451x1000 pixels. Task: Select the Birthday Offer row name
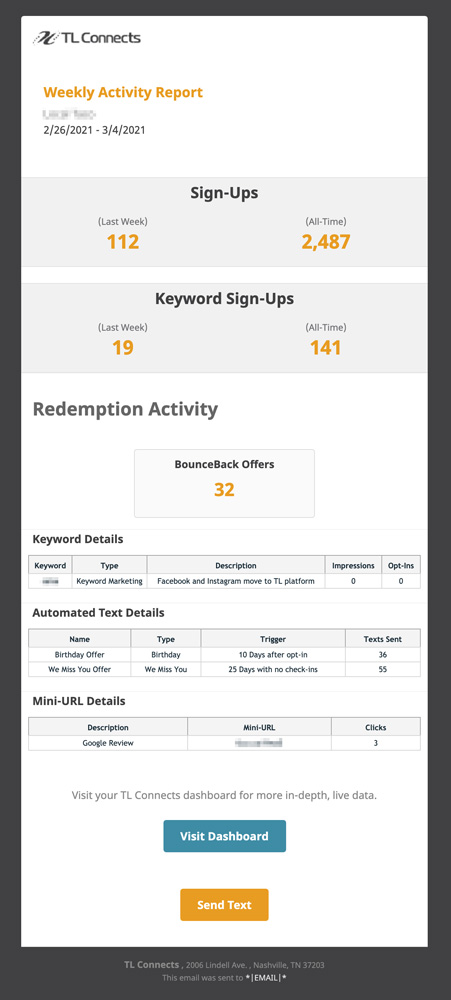(80, 655)
